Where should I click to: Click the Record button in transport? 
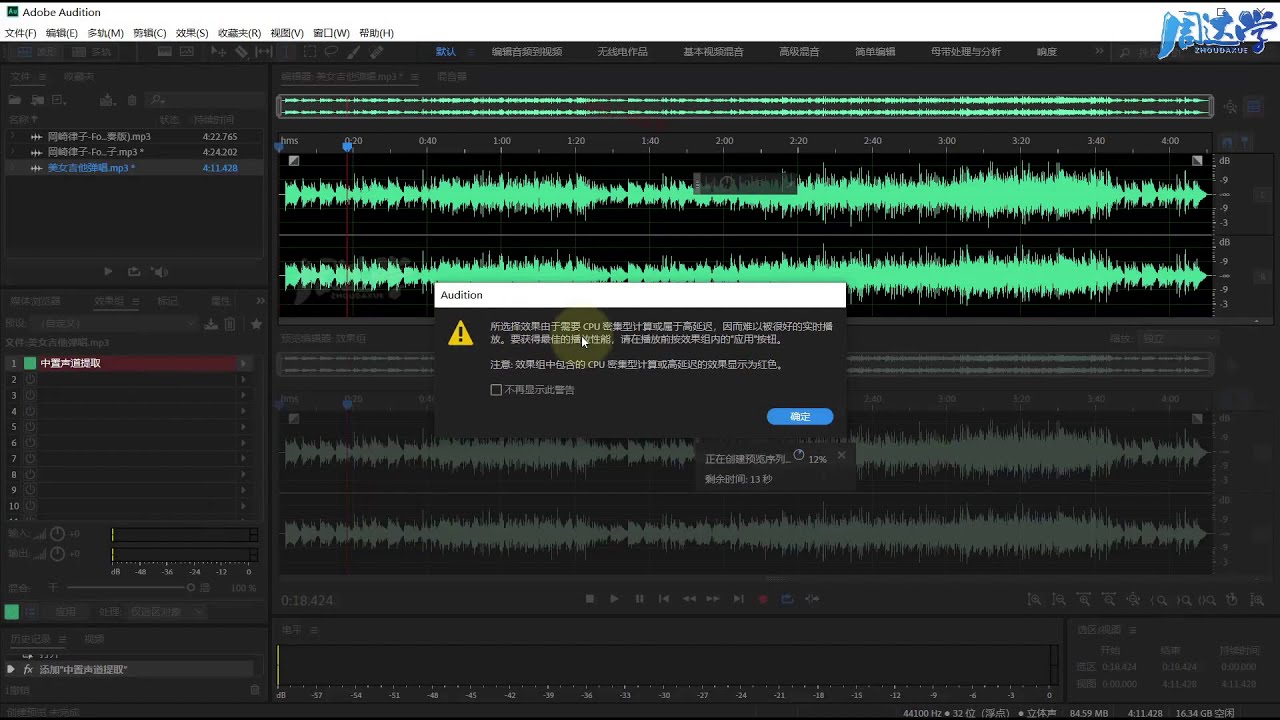tap(762, 599)
